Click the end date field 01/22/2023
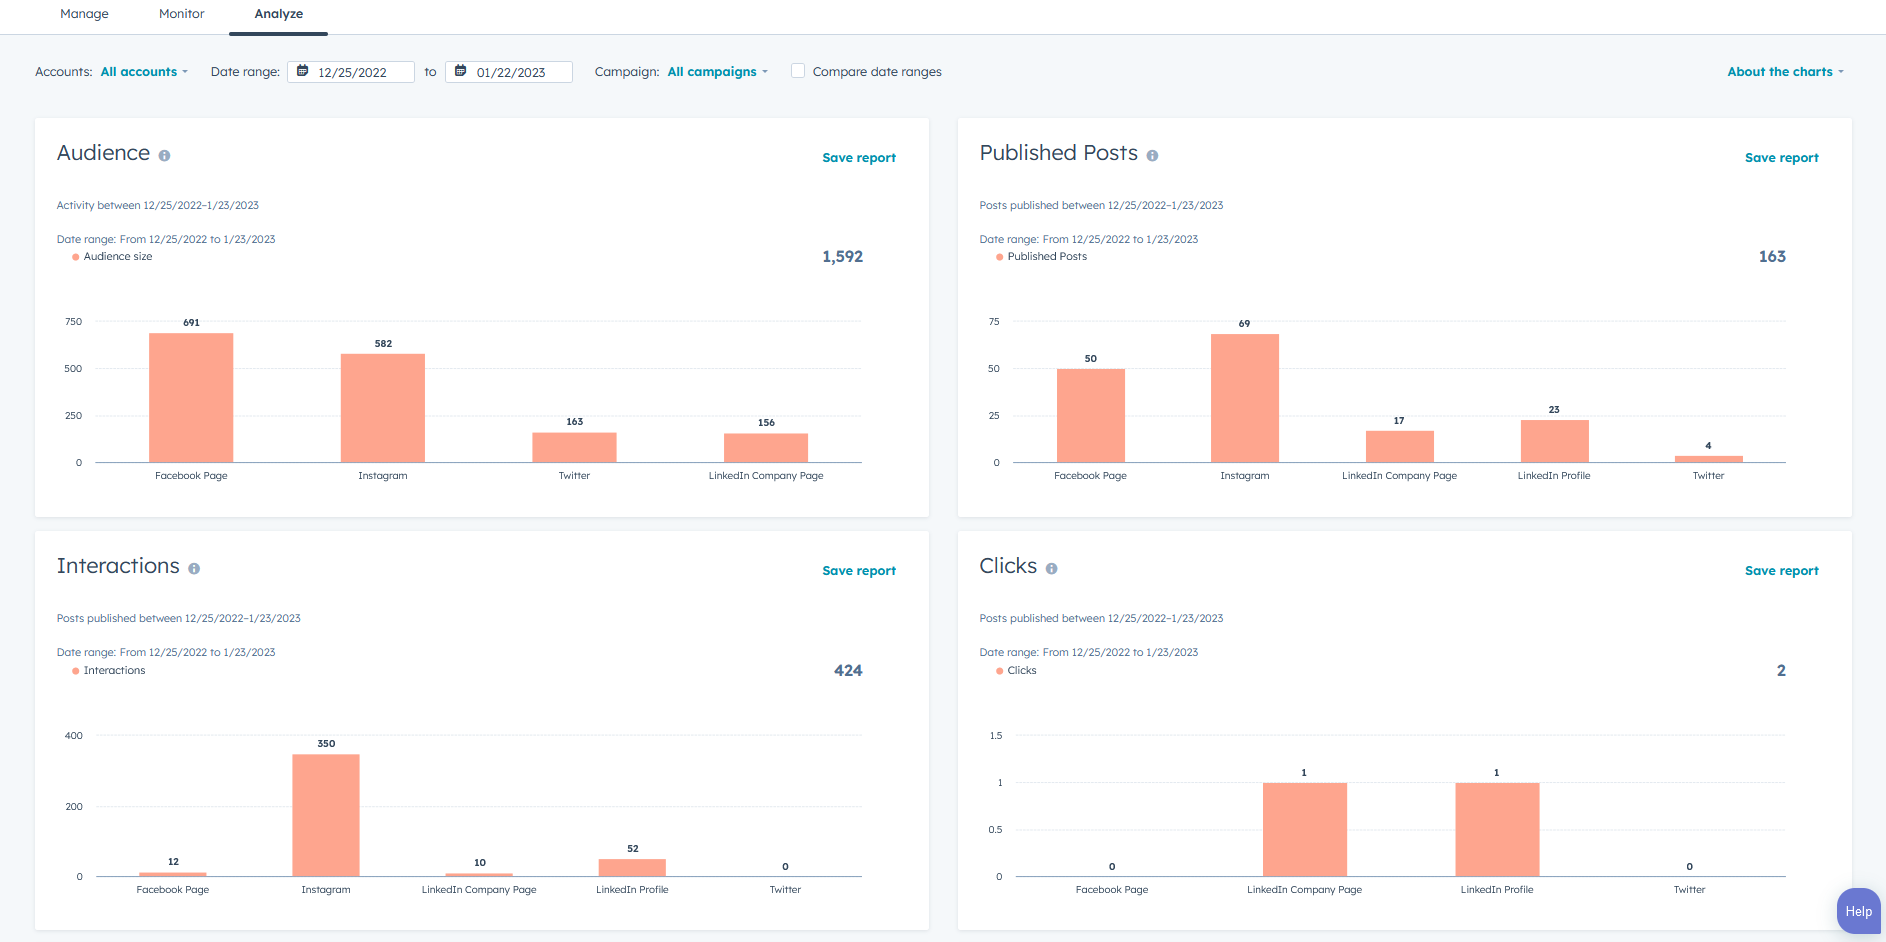The height and width of the screenshot is (942, 1886). [x=509, y=72]
